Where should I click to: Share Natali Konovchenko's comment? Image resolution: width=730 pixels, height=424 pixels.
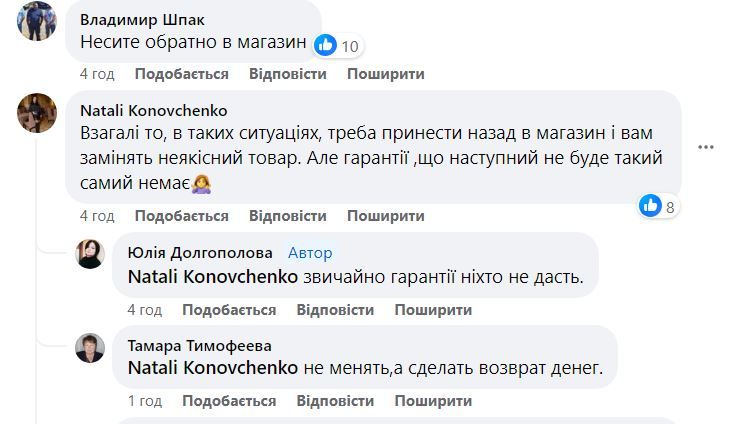click(386, 216)
